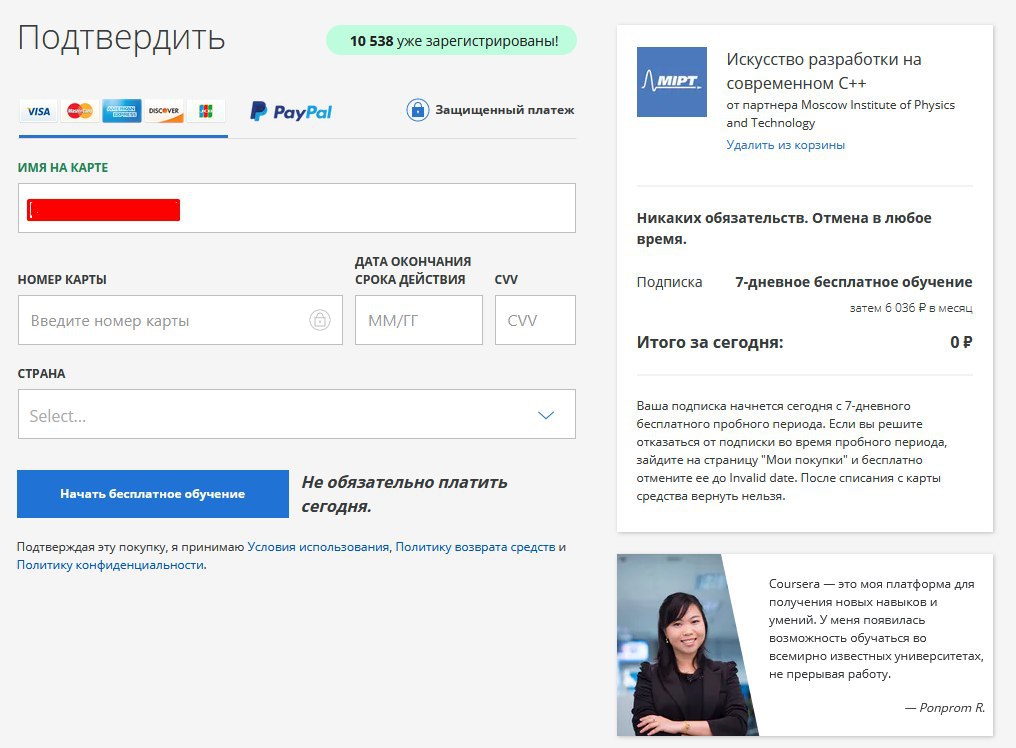Select the American Express icon

click(x=122, y=111)
